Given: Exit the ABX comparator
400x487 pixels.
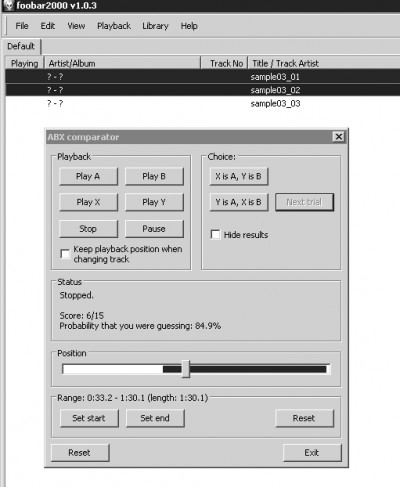Looking at the screenshot, I should pos(312,453).
